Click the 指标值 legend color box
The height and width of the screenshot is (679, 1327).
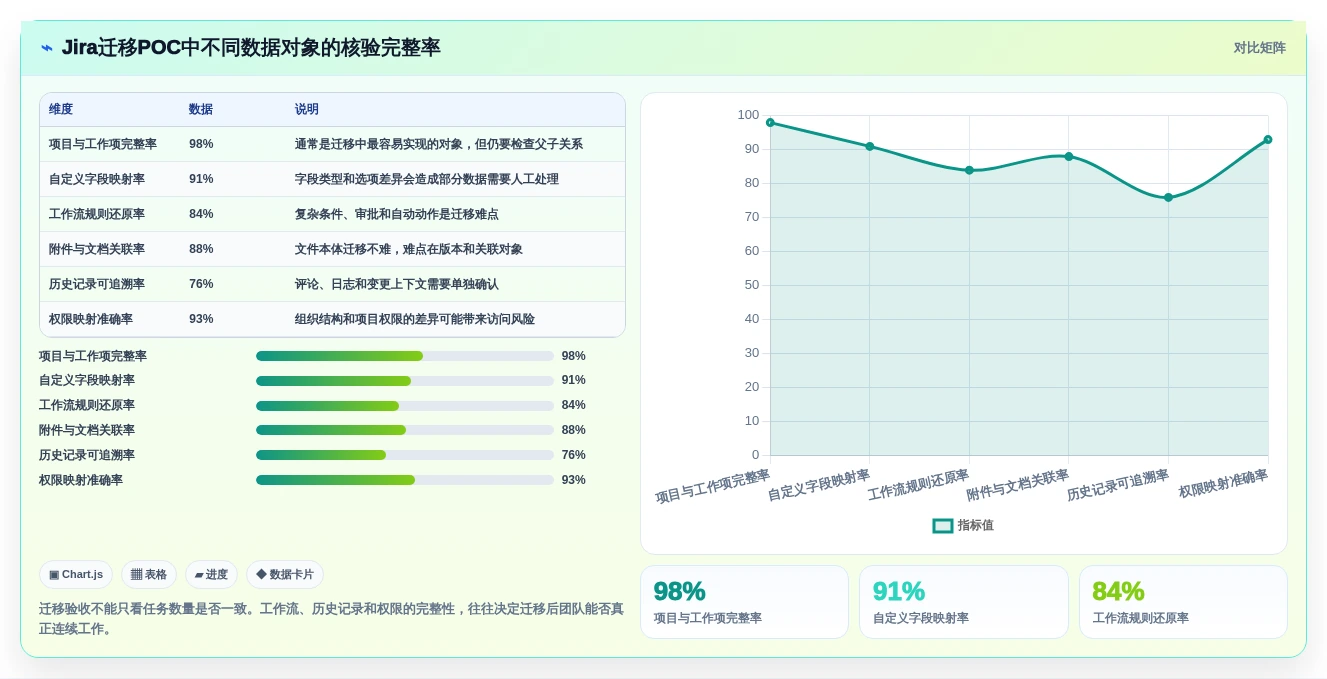coord(943,525)
